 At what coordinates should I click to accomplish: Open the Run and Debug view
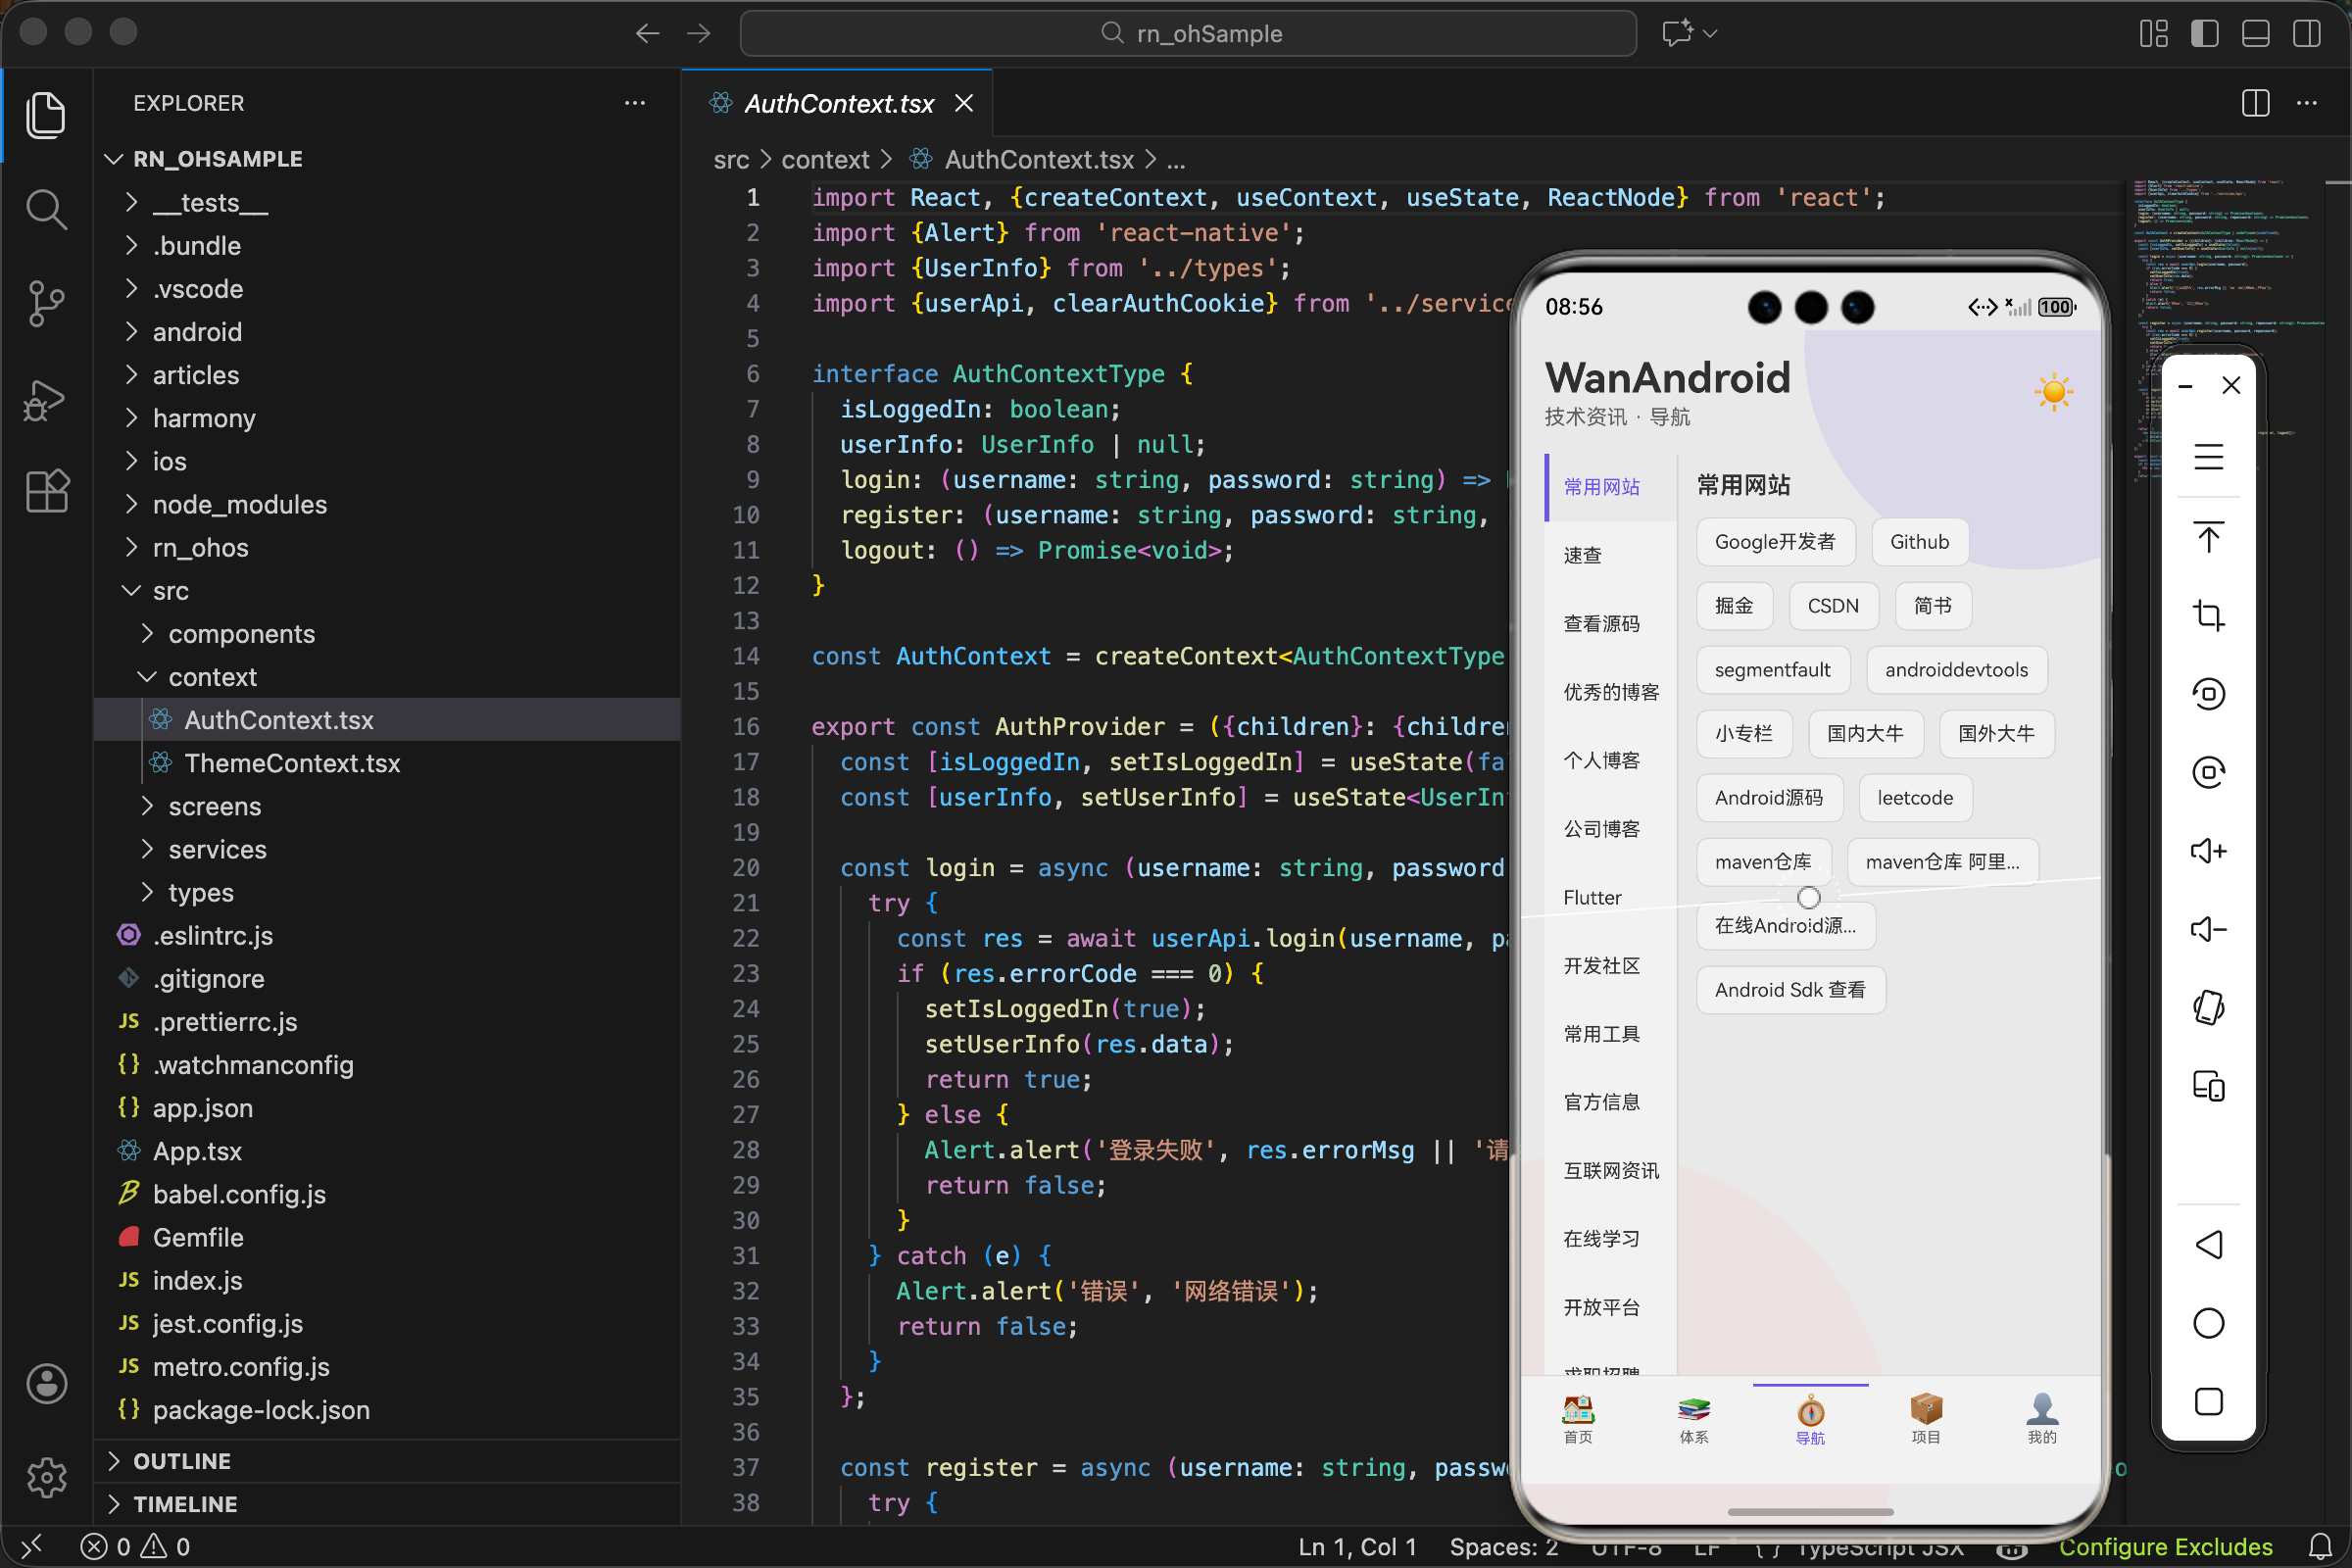pyautogui.click(x=46, y=399)
